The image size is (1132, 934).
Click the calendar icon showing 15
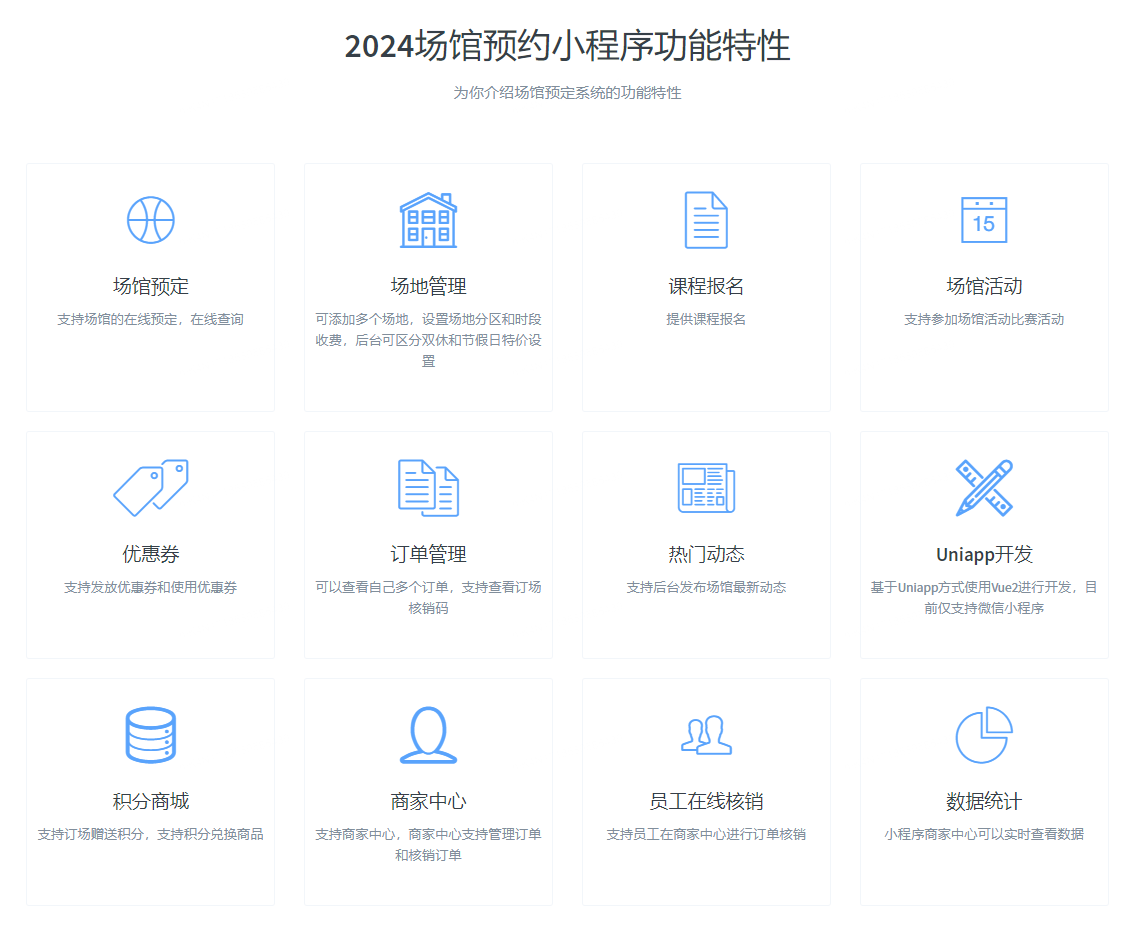point(984,220)
